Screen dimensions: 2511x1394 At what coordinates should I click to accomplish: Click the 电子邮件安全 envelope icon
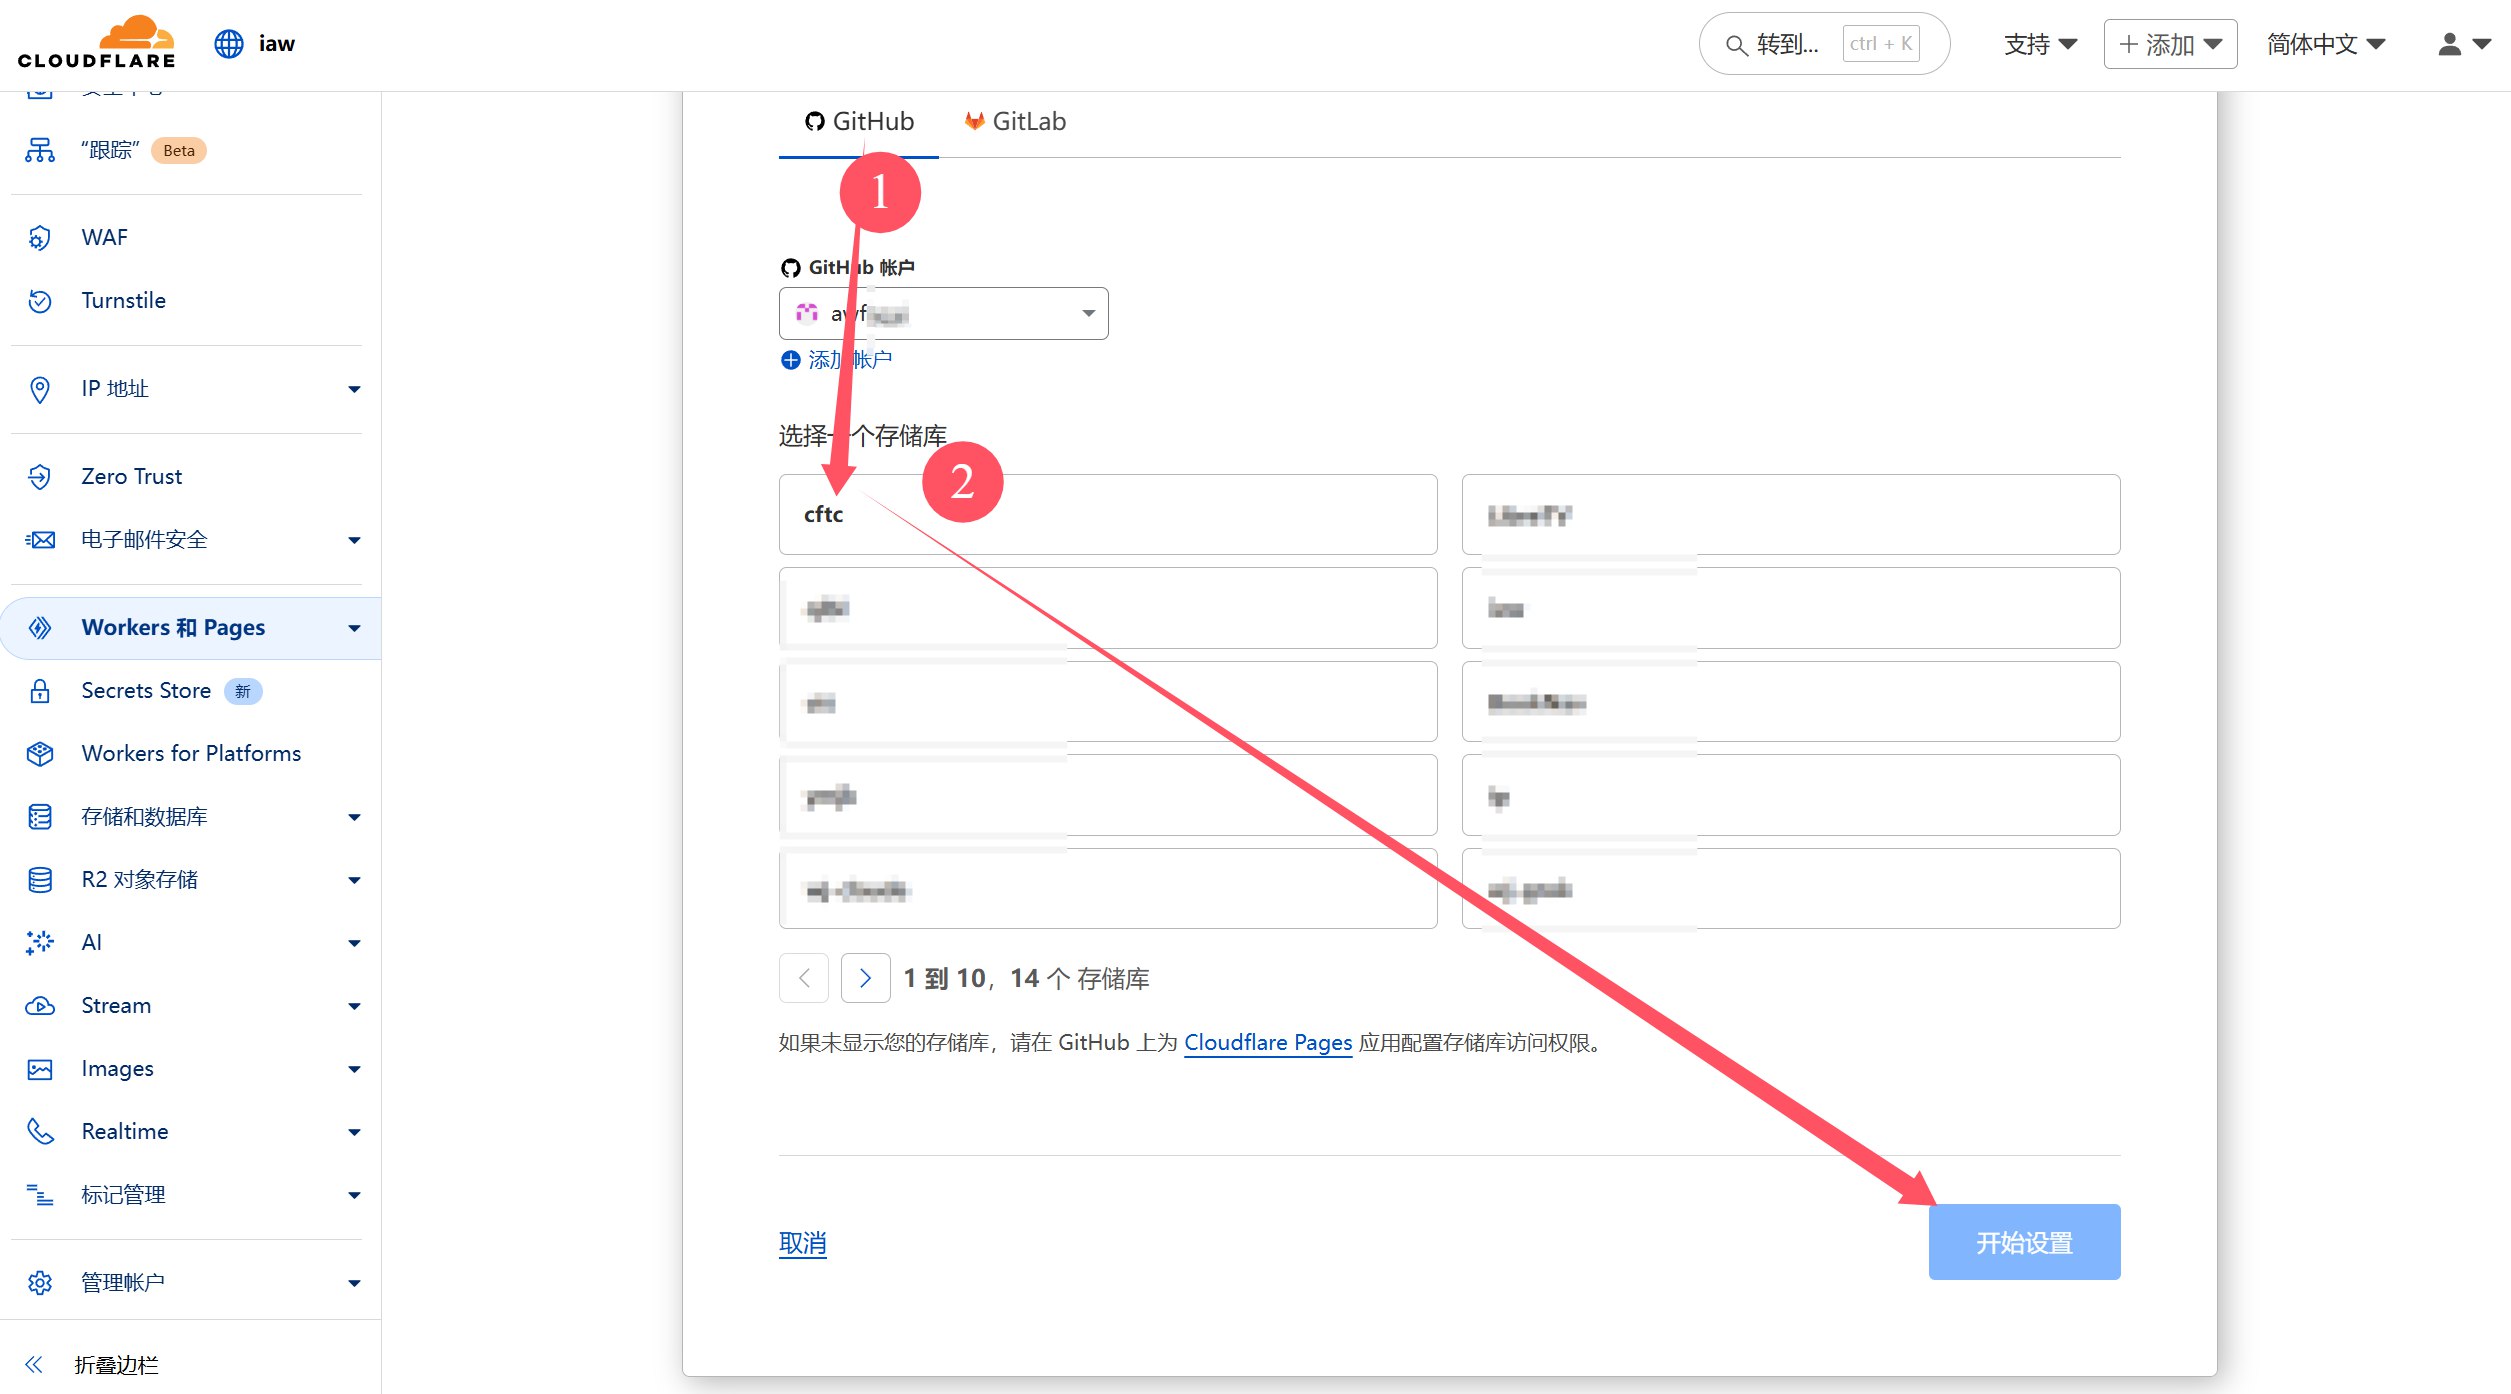[40, 540]
